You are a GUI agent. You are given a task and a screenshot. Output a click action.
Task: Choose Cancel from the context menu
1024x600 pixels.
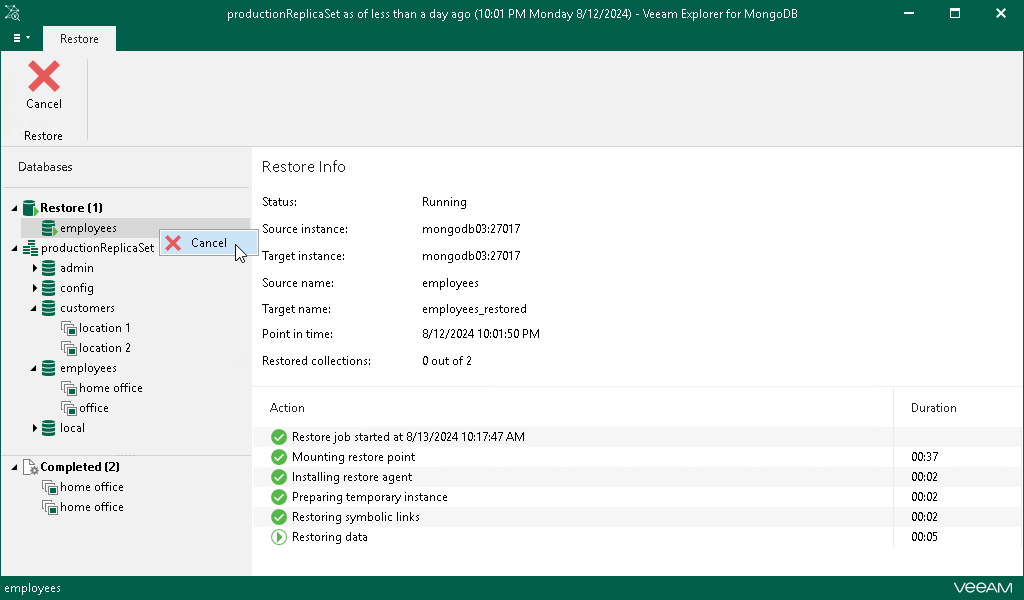207,243
